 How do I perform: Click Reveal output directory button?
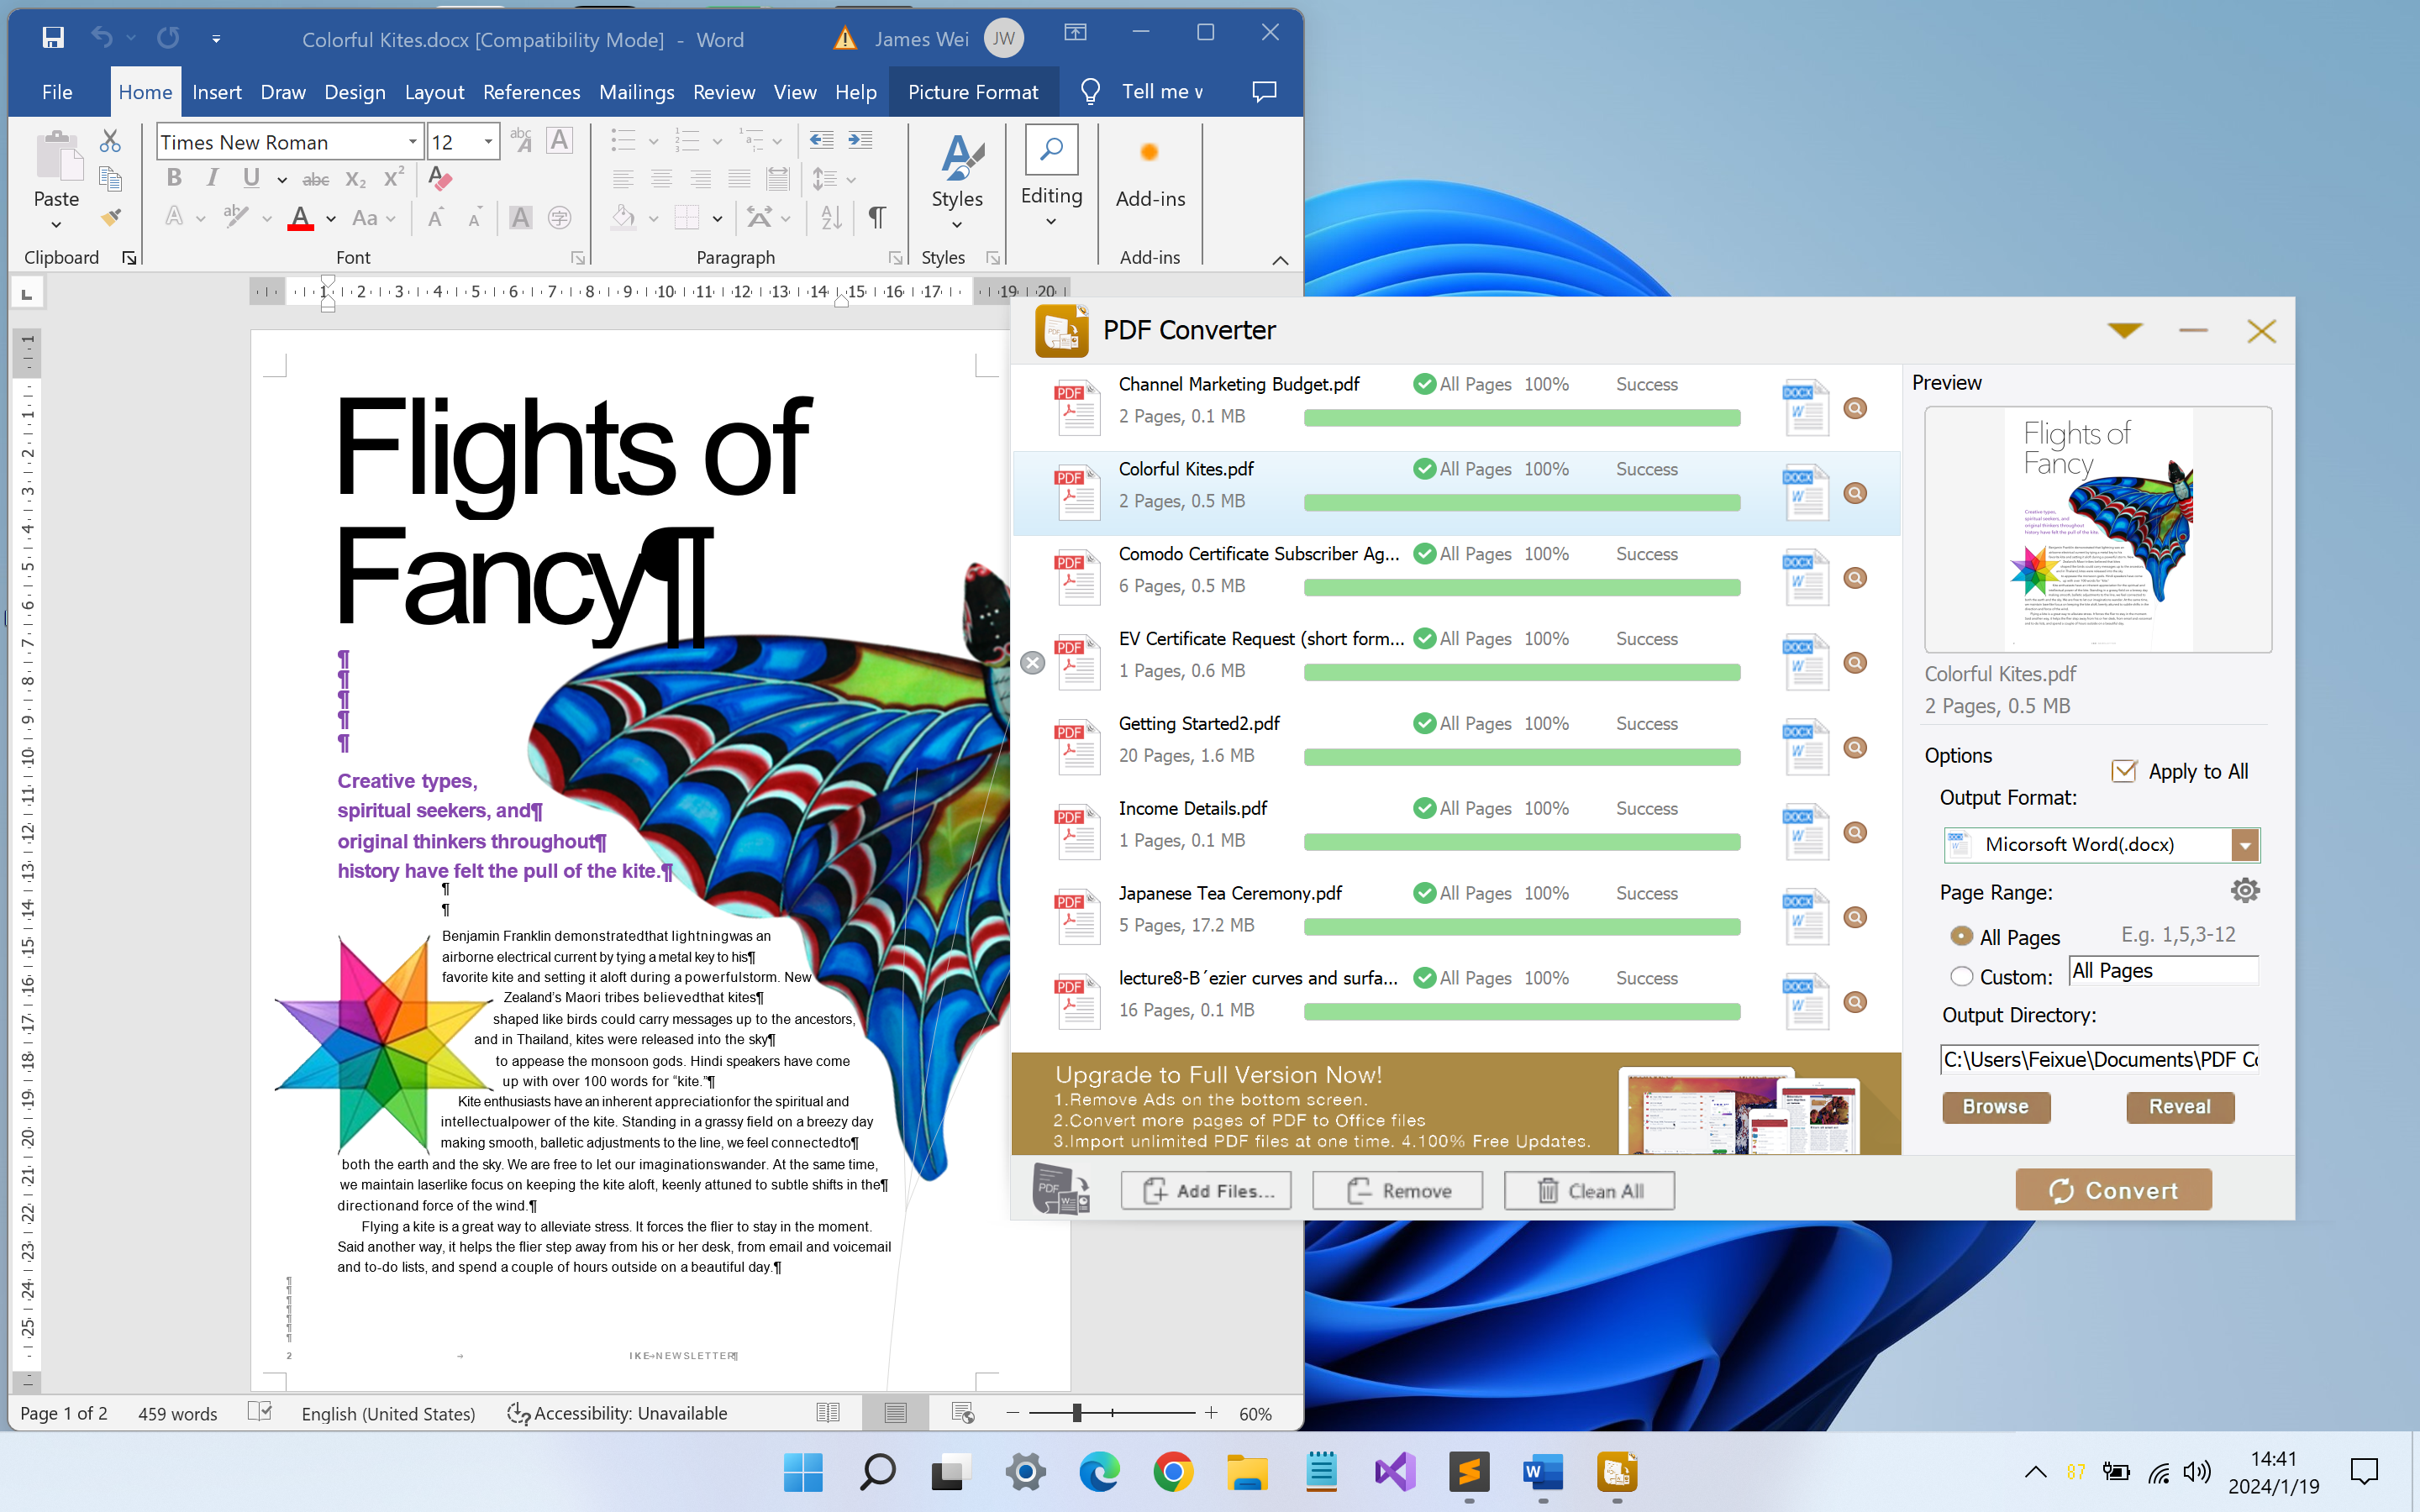coord(2180,1107)
